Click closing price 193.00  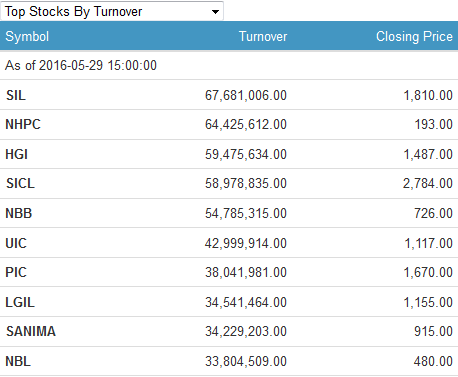433,124
